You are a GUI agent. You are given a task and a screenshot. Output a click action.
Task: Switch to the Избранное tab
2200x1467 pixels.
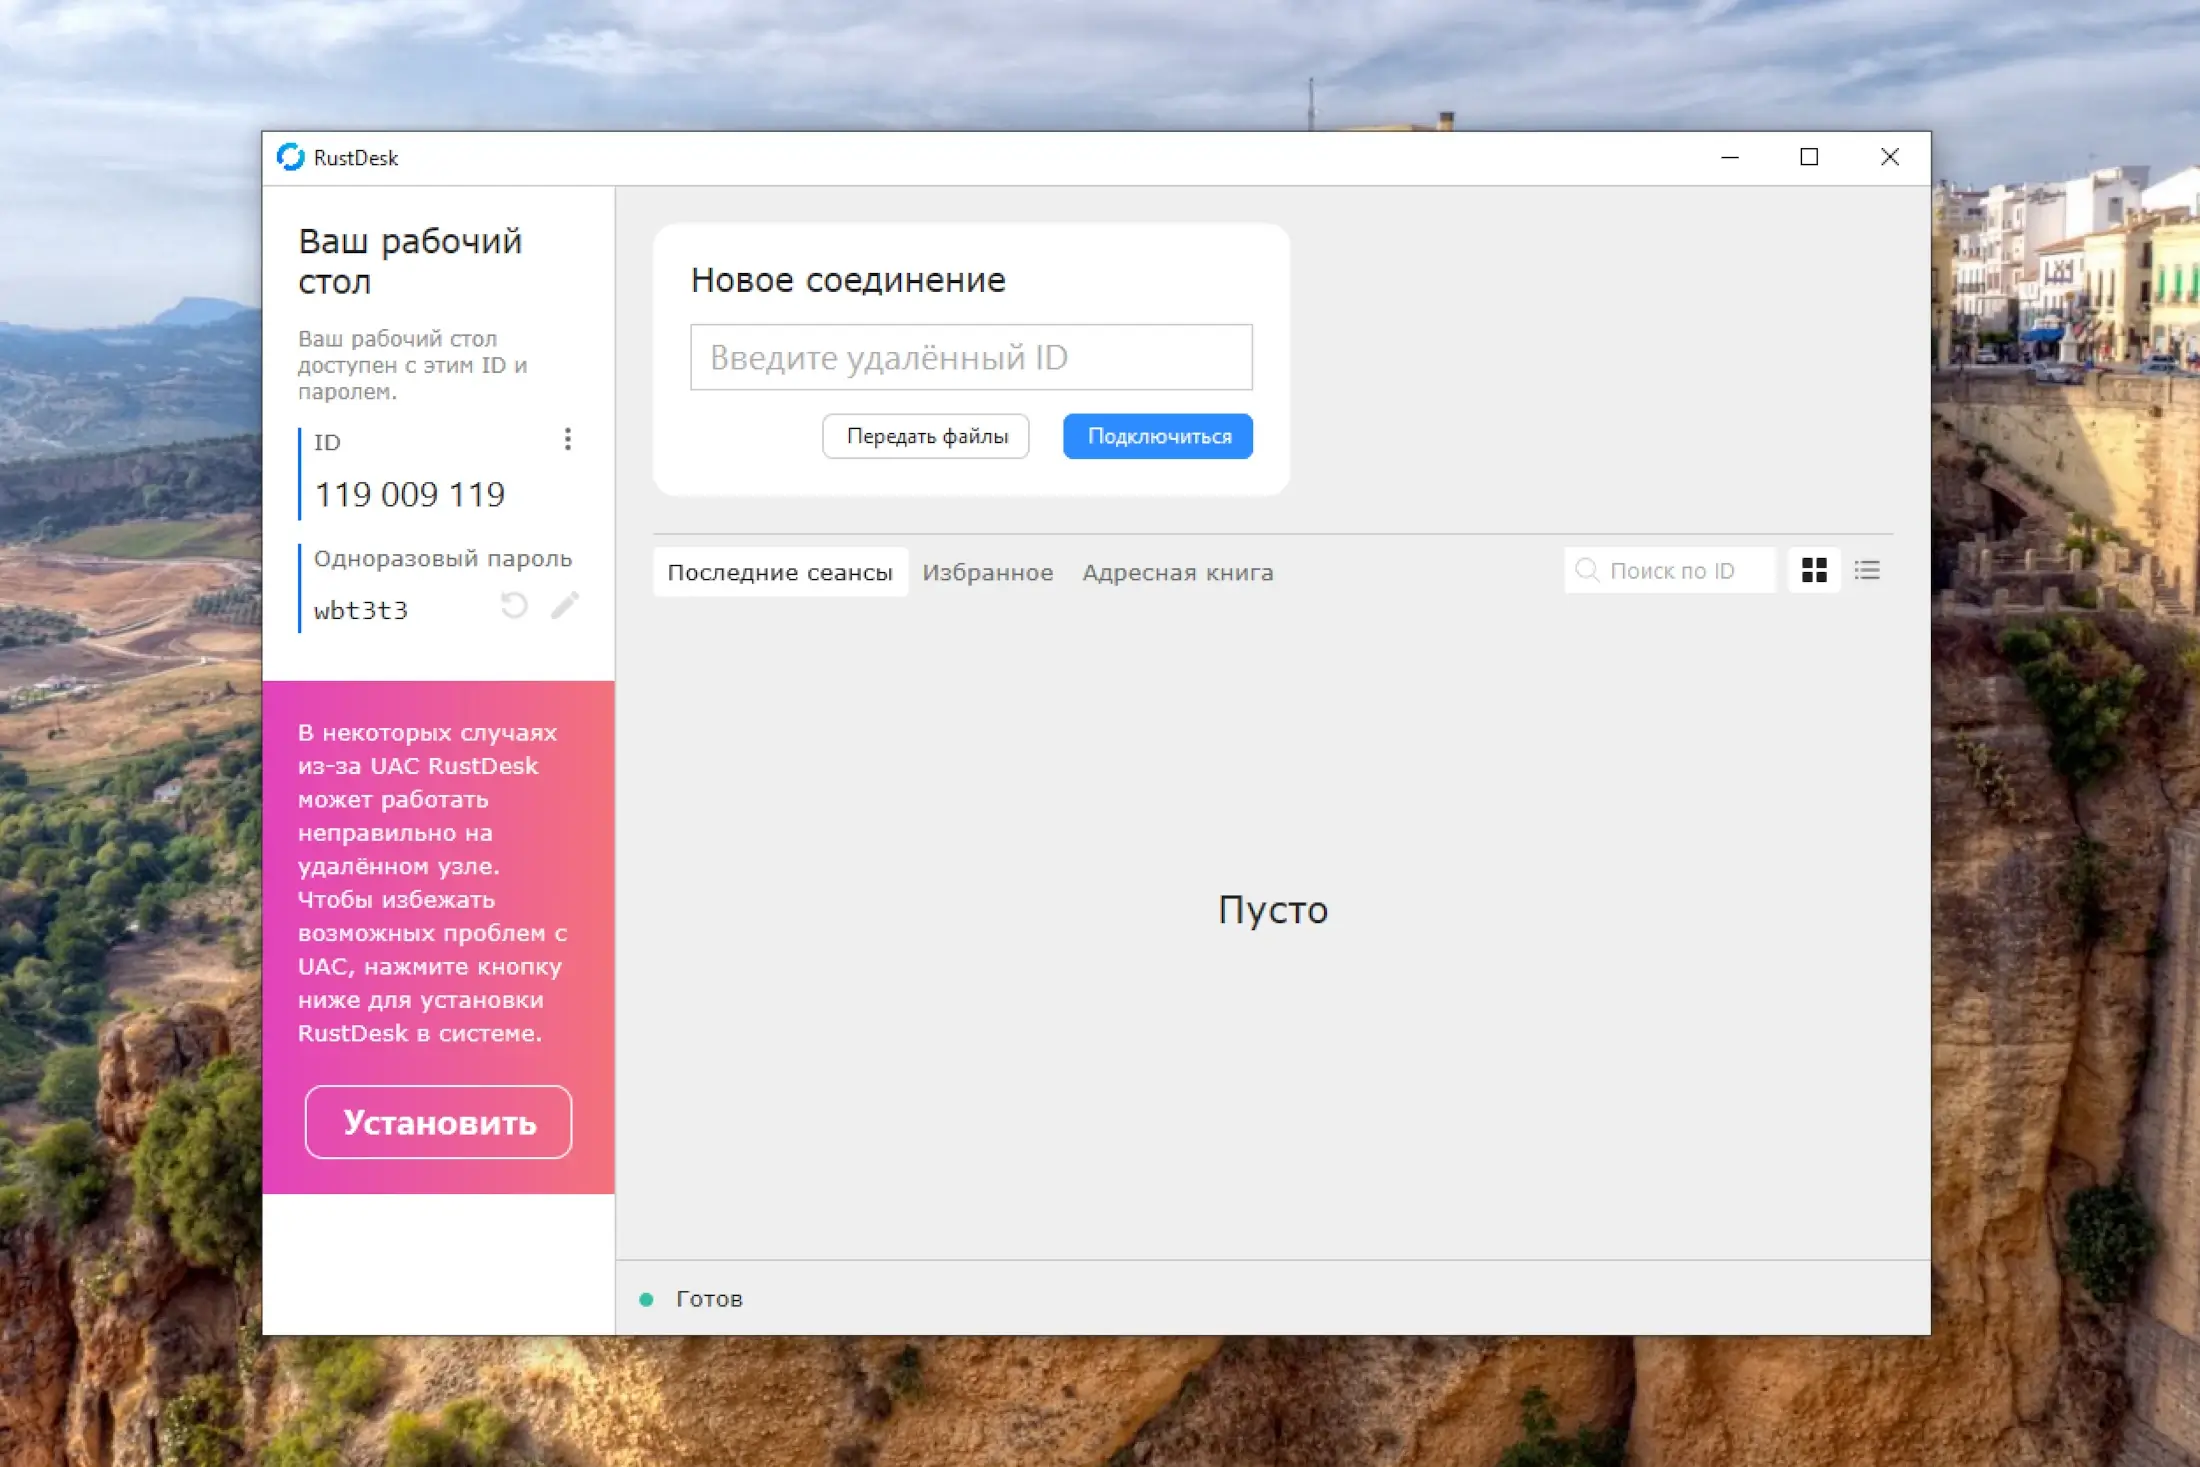click(x=987, y=572)
